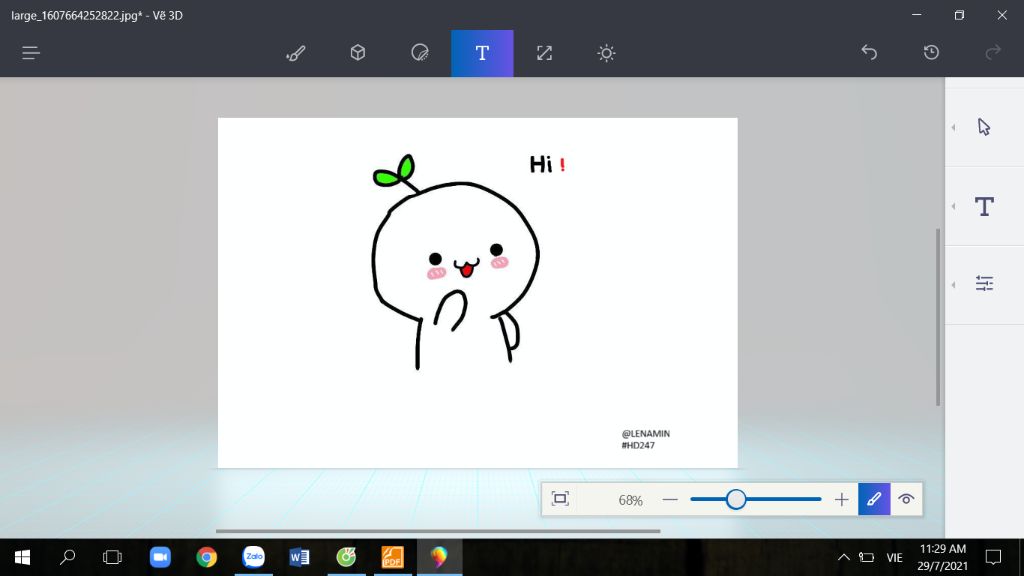Click the horizontal scrollbar below the canvas

pos(438,531)
